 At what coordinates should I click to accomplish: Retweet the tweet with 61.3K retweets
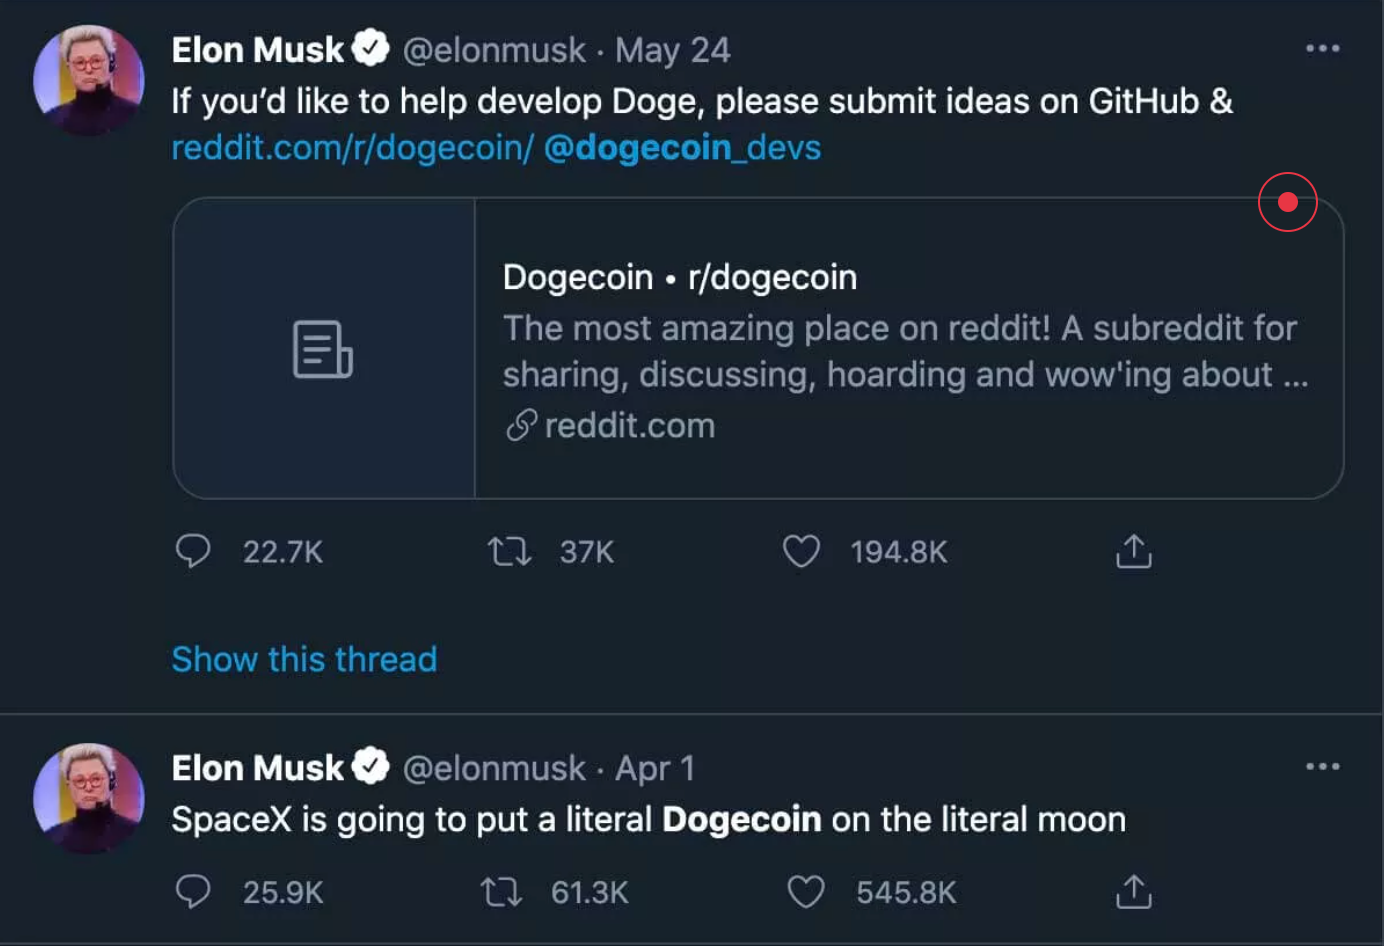501,891
